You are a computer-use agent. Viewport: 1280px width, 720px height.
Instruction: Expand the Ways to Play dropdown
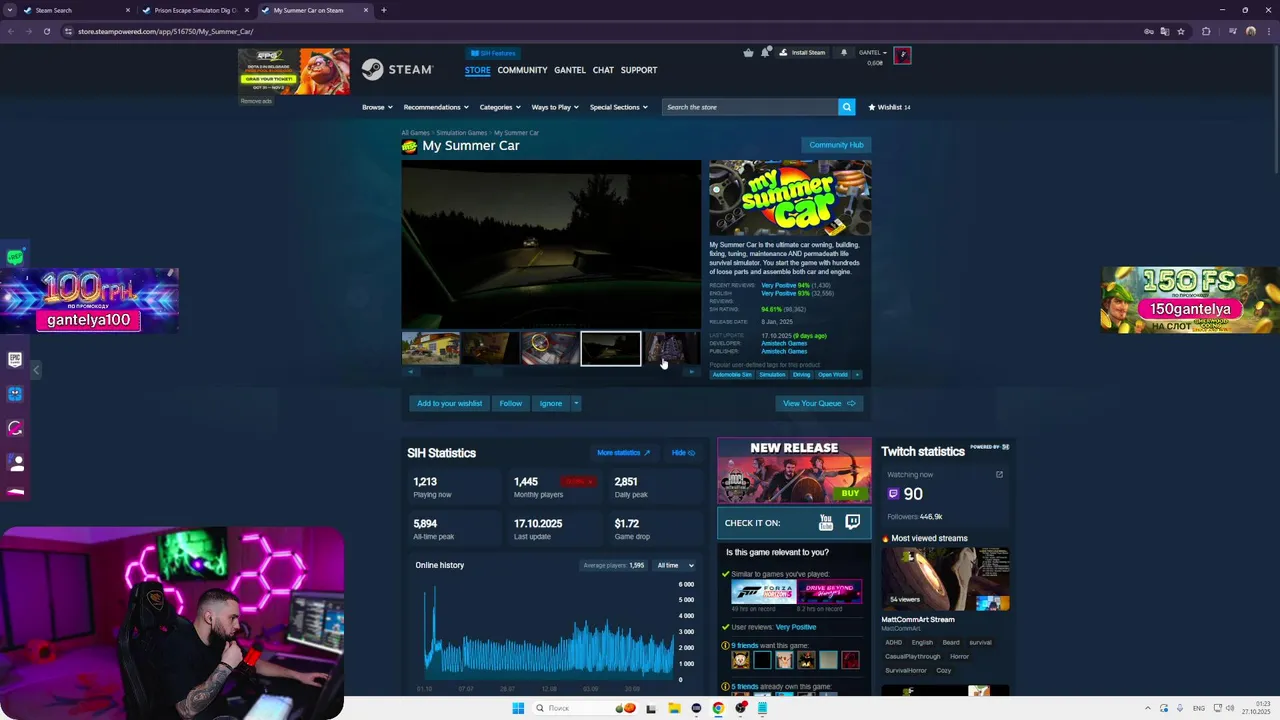point(555,107)
